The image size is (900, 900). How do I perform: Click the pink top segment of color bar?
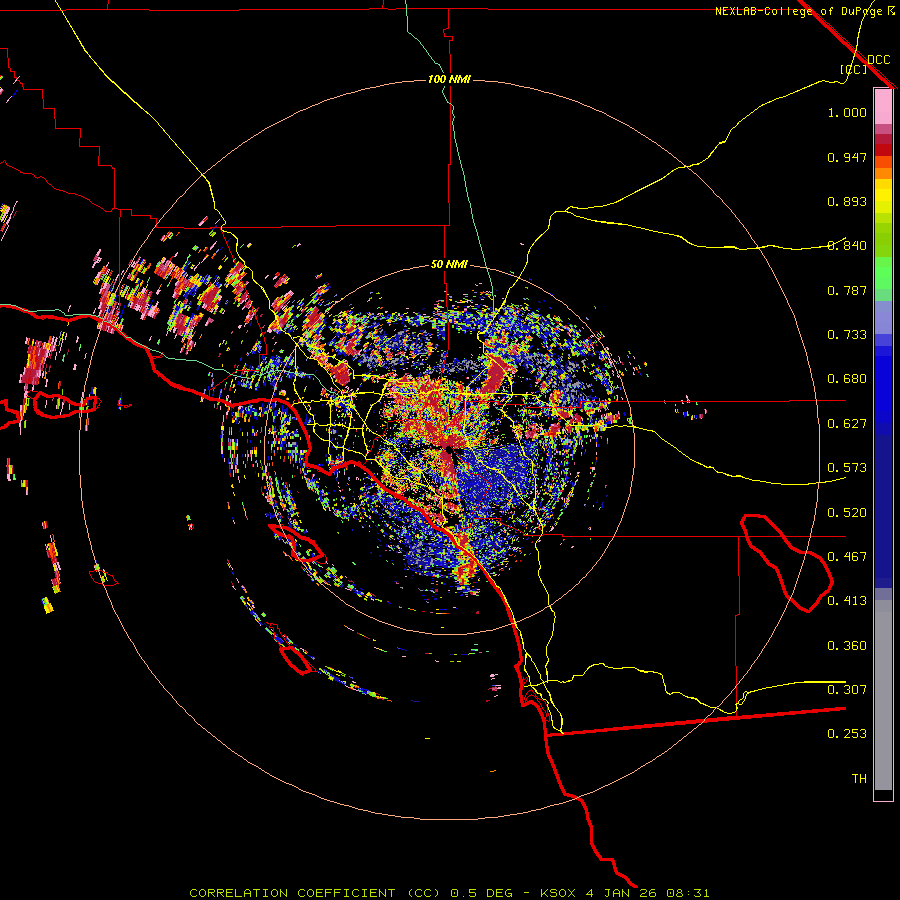click(x=883, y=106)
